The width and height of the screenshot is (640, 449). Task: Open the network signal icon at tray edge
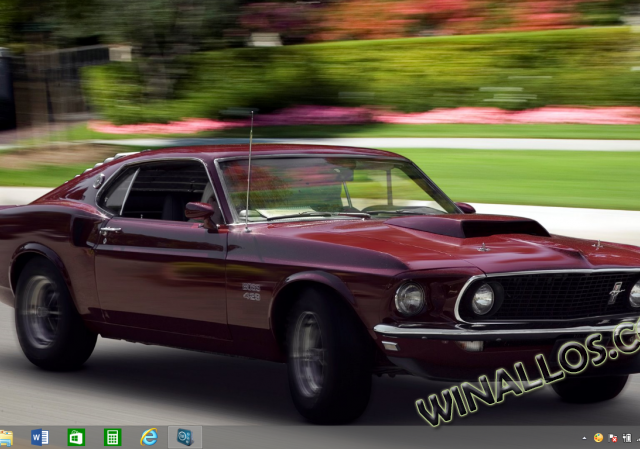[x=637, y=438]
